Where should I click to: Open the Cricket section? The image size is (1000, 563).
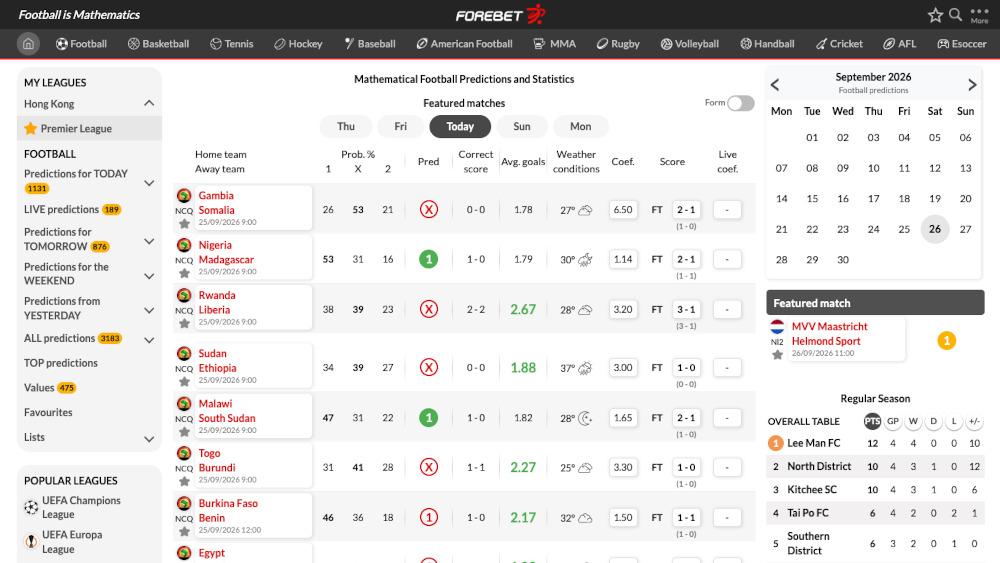click(x=839, y=44)
